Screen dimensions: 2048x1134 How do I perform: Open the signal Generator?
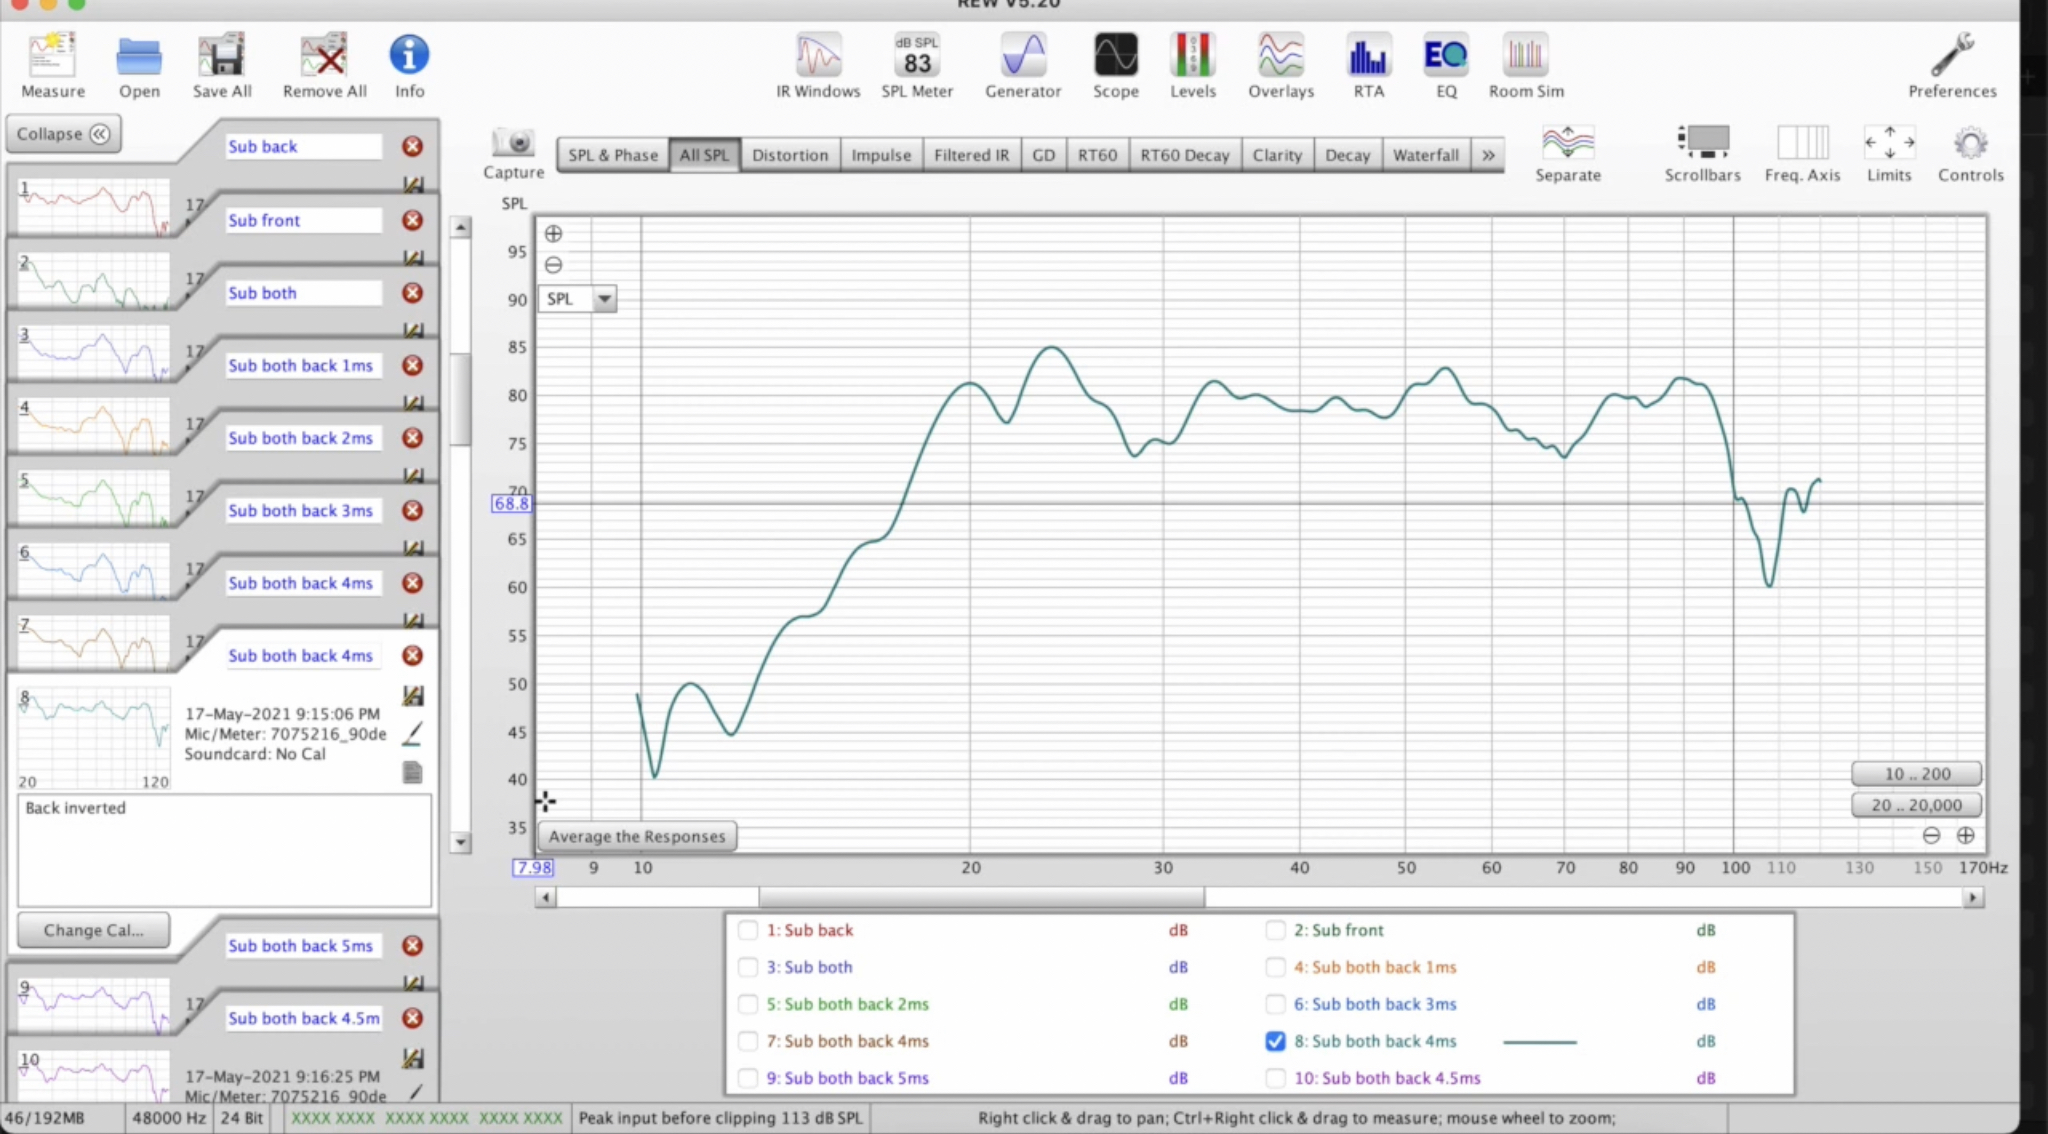[1023, 65]
